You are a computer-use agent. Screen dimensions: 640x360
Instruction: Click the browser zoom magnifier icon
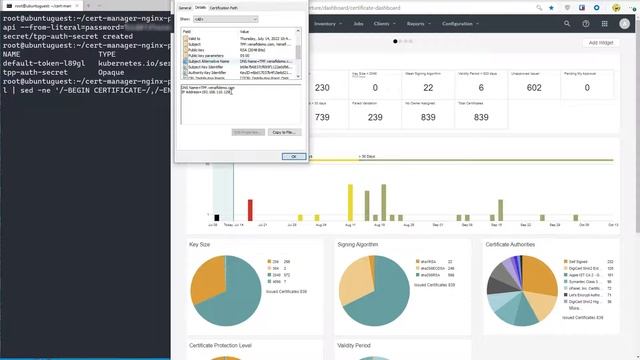pyautogui.click(x=539, y=8)
